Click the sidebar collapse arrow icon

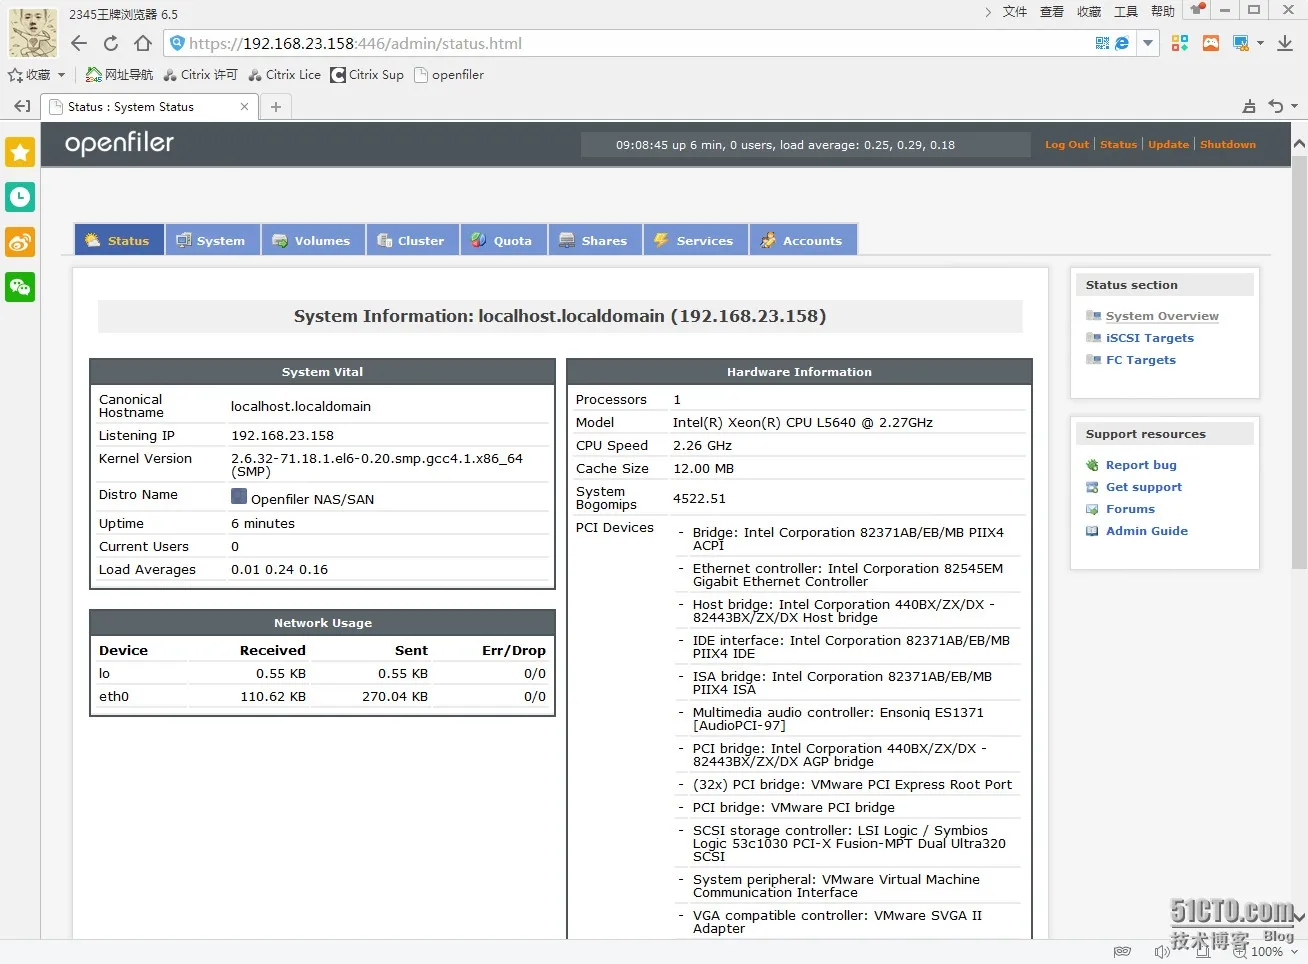[x=21, y=106]
